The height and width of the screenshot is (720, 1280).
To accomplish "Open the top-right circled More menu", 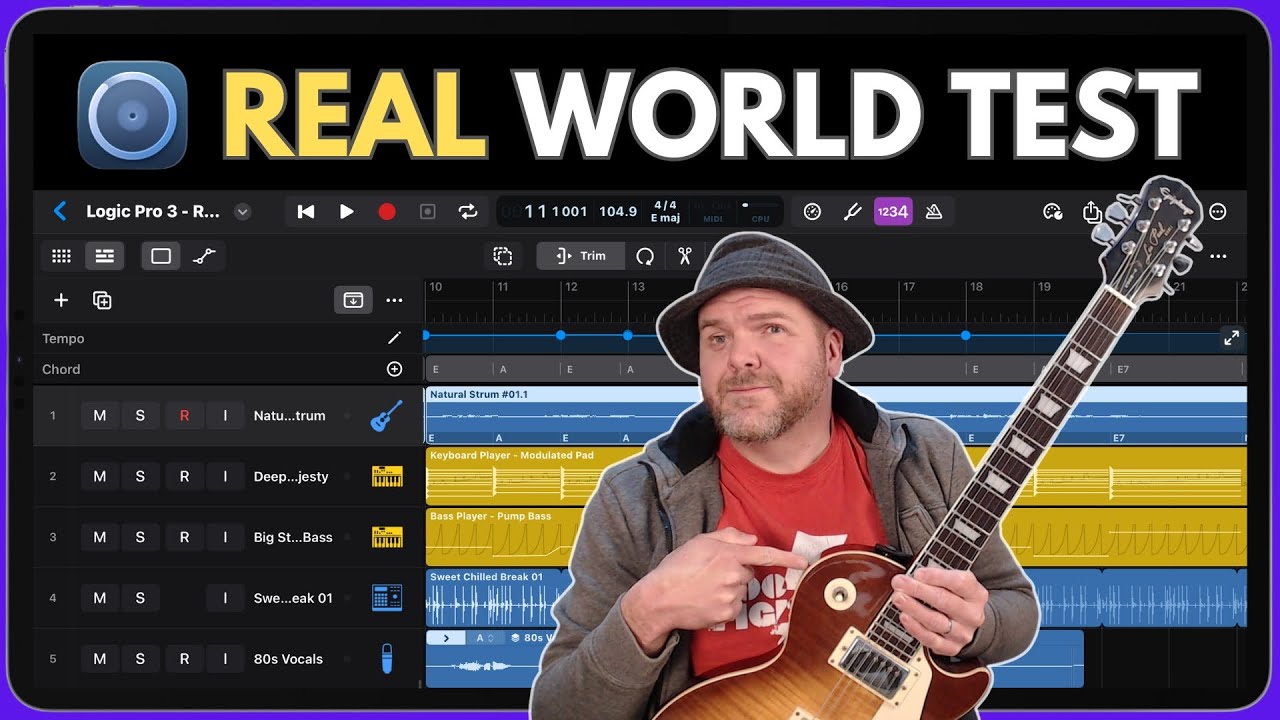I will (1218, 212).
